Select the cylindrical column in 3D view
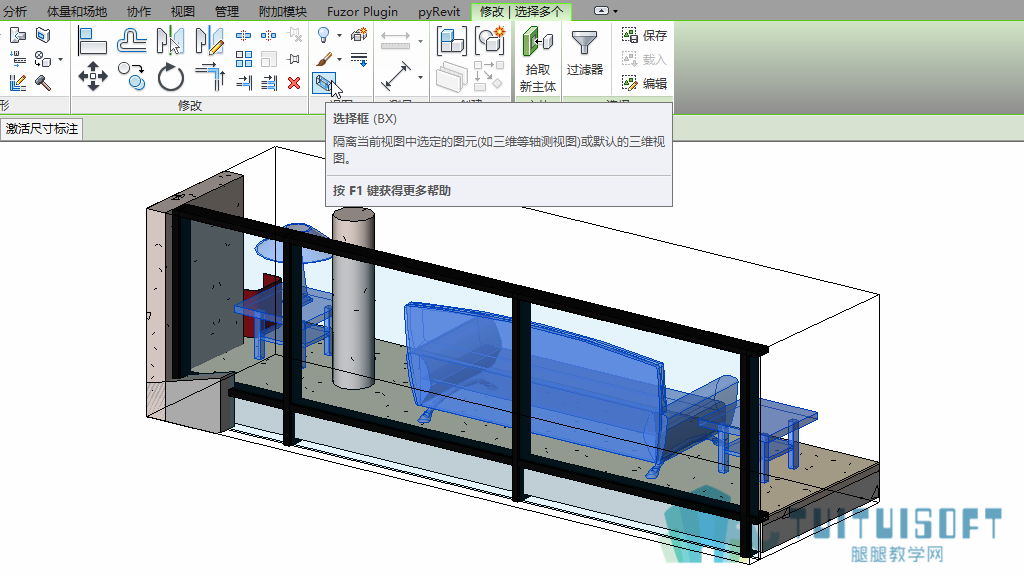The height and width of the screenshot is (576, 1024). 353,298
